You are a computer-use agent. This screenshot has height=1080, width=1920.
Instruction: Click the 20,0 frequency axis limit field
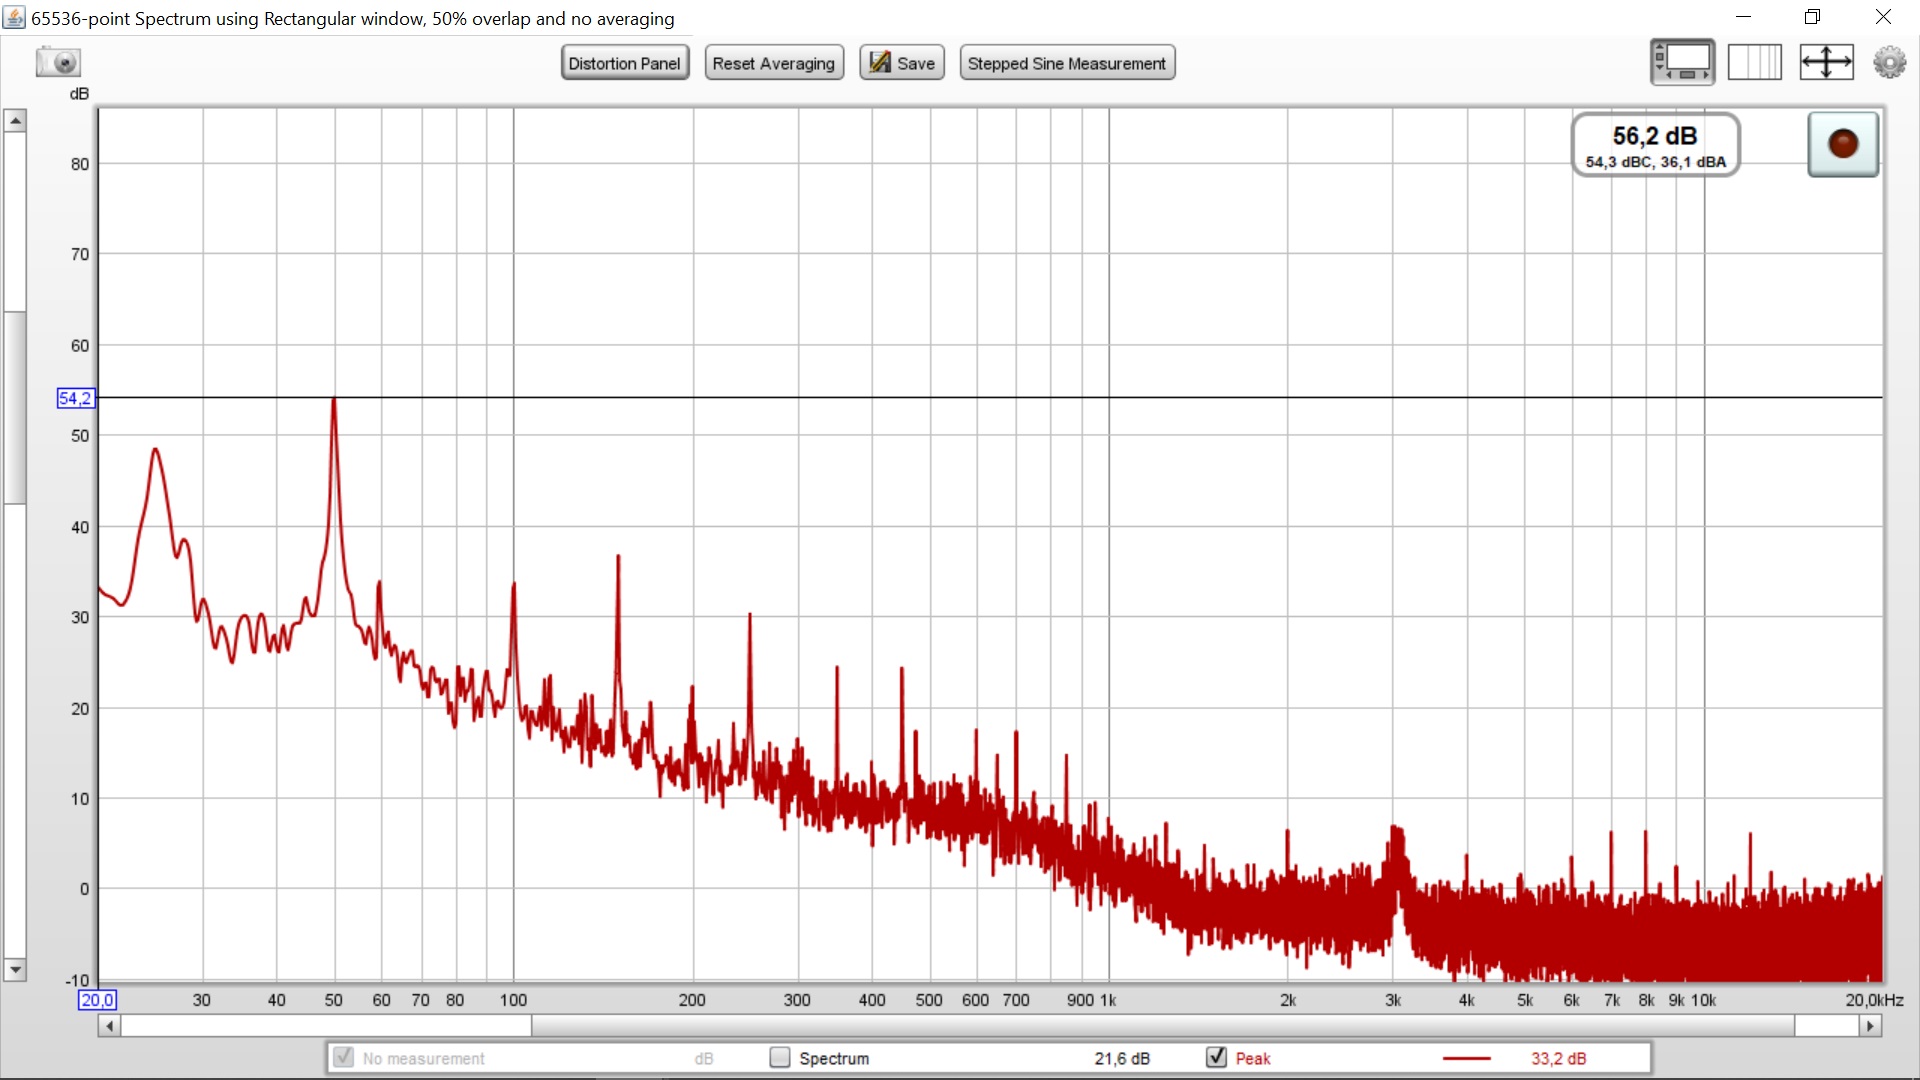tap(97, 1000)
